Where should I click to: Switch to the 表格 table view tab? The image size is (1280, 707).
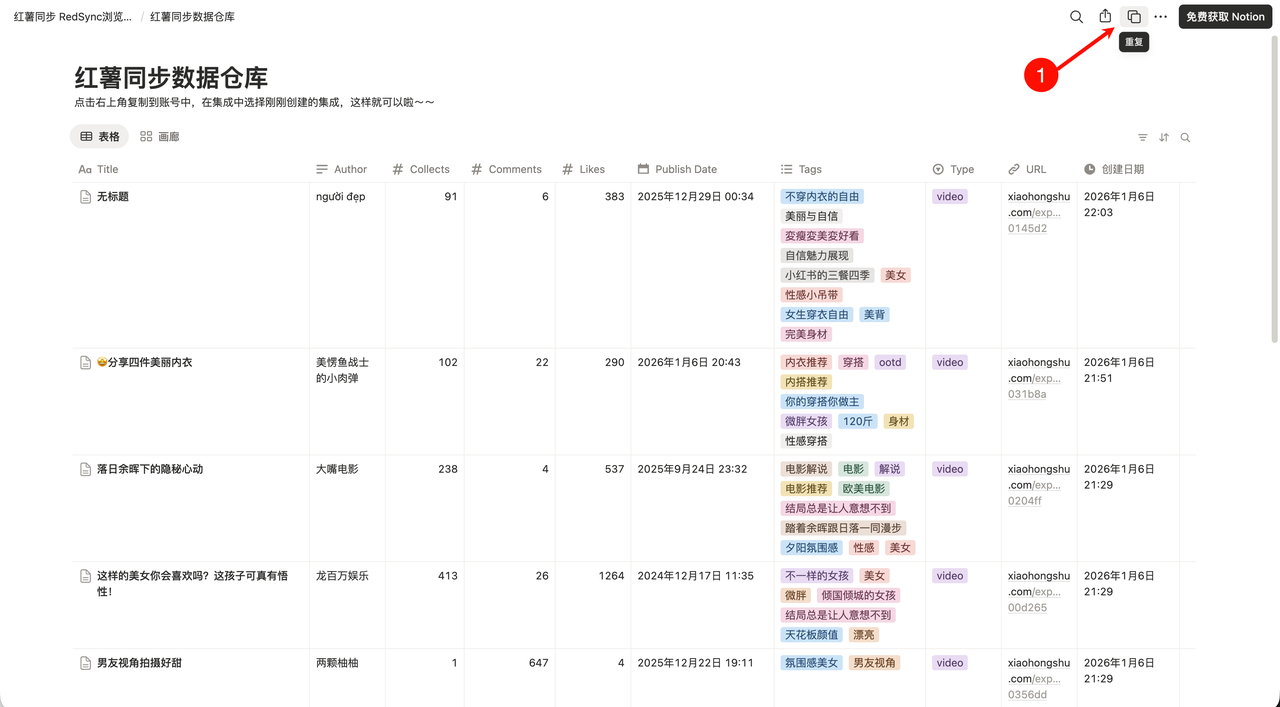tap(99, 137)
